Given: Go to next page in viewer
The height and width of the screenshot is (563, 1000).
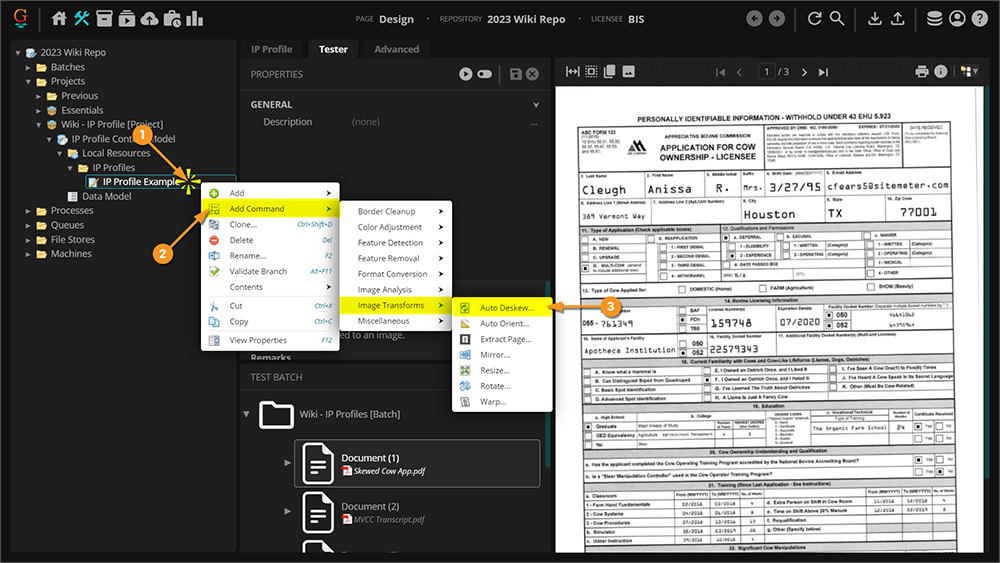Looking at the screenshot, I should click(802, 72).
